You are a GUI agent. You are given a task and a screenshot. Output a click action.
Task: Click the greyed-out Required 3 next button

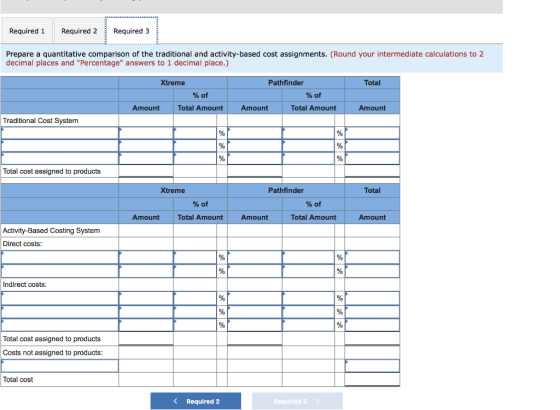(297, 401)
